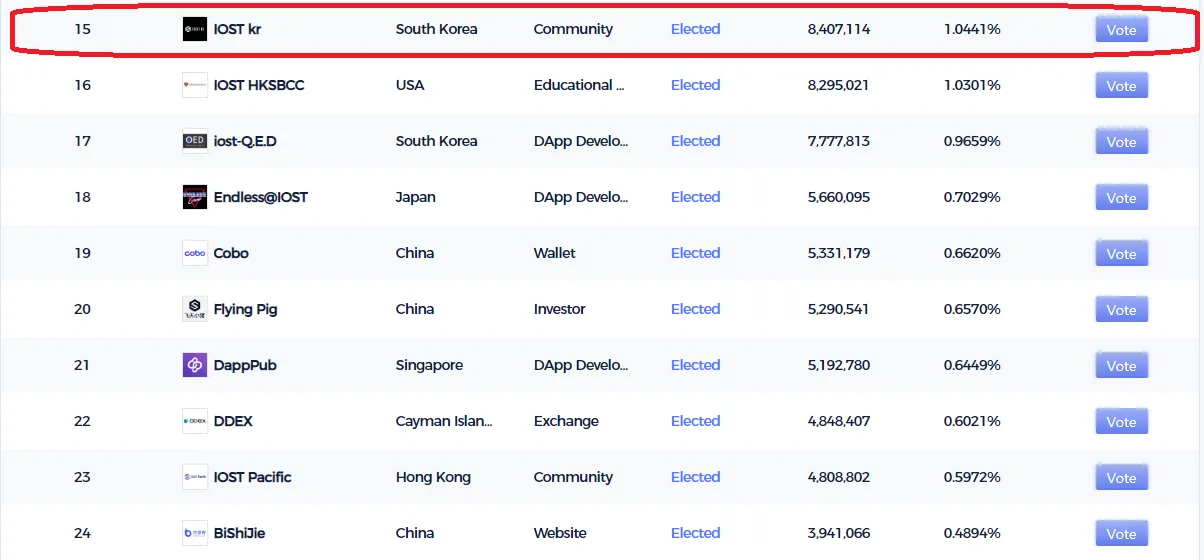Open the DappPub node name
The width and height of the screenshot is (1204, 560).
click(245, 365)
